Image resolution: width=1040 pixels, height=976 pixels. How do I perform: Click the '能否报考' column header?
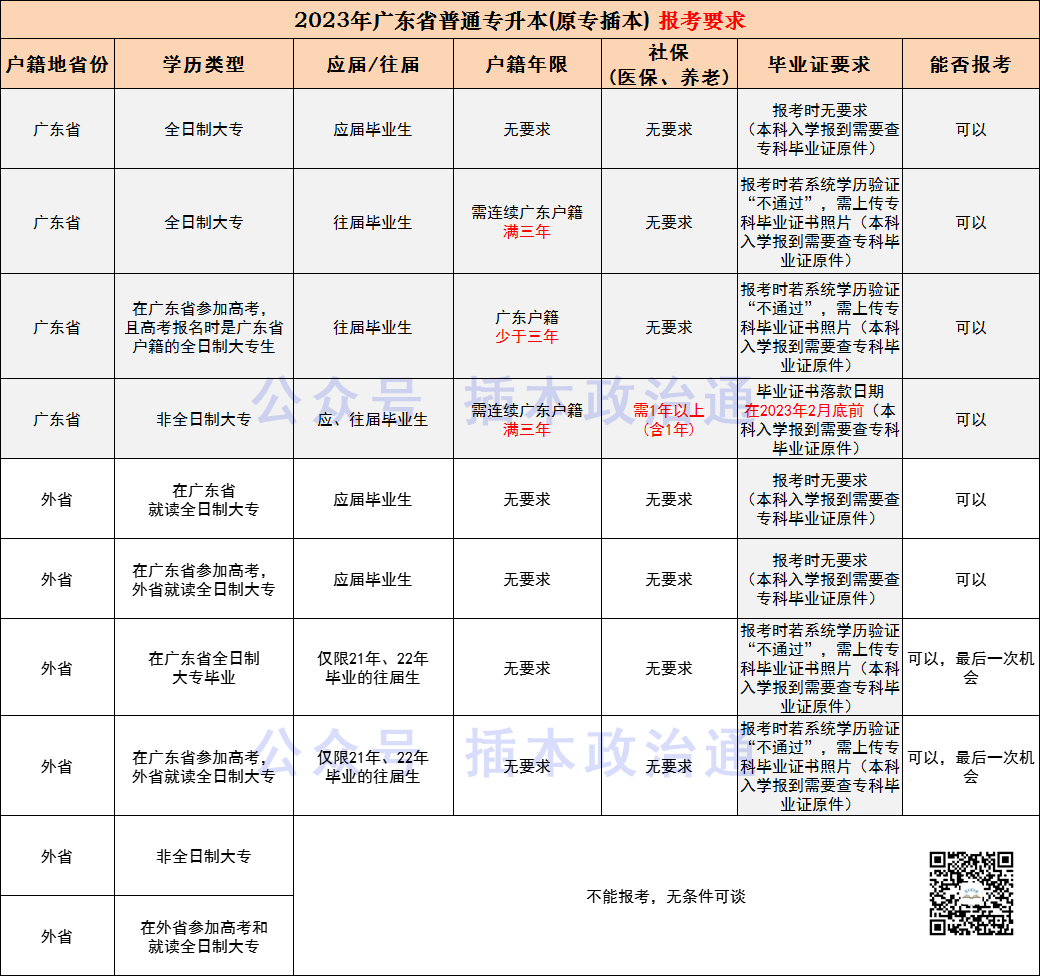click(x=971, y=64)
